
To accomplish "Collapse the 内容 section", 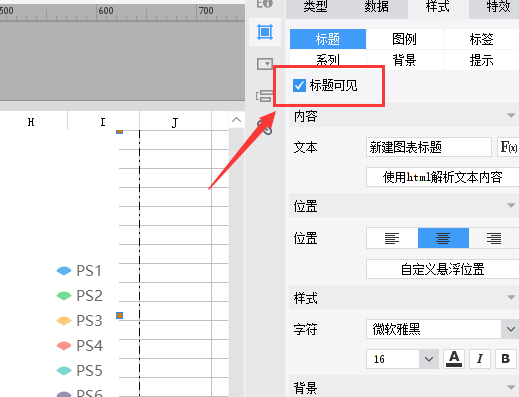I will (x=511, y=115).
